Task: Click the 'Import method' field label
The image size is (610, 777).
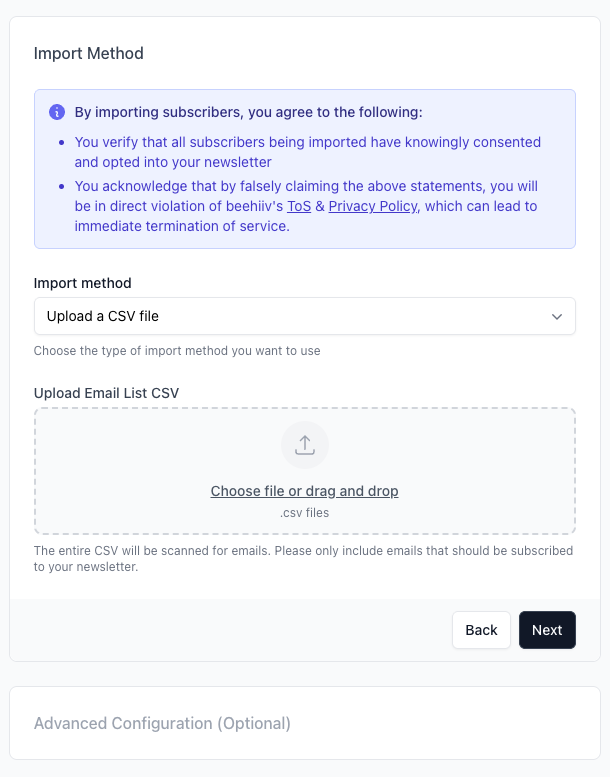Action: (x=82, y=283)
